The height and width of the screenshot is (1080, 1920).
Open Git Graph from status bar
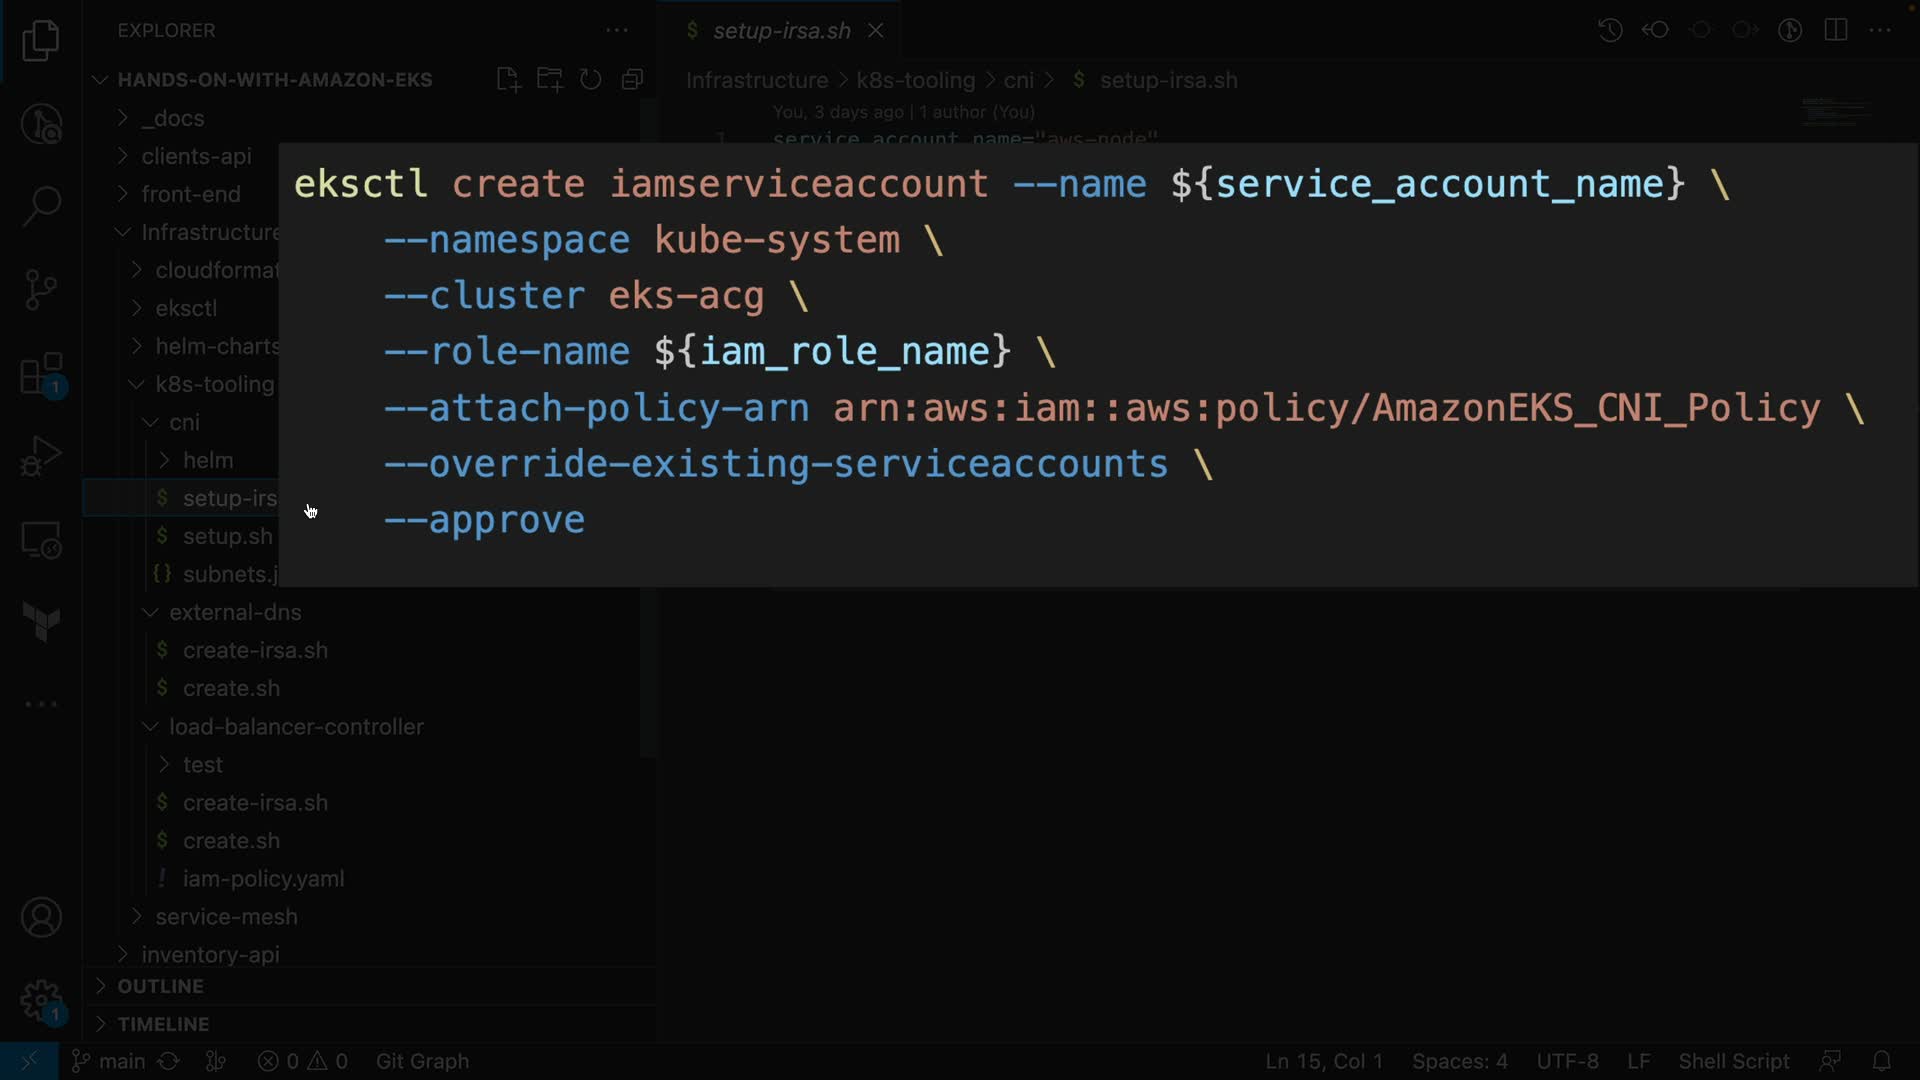click(422, 1061)
